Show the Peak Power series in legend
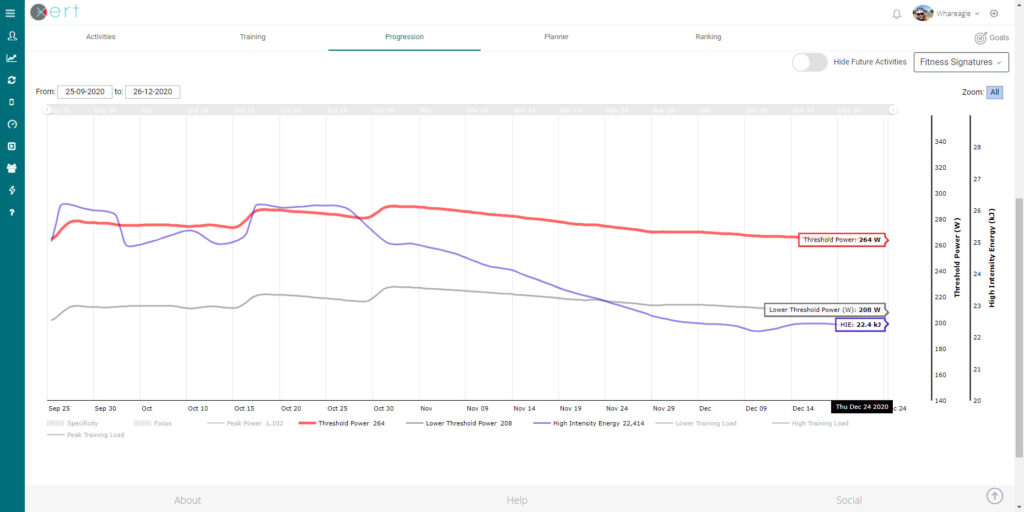 coord(246,423)
